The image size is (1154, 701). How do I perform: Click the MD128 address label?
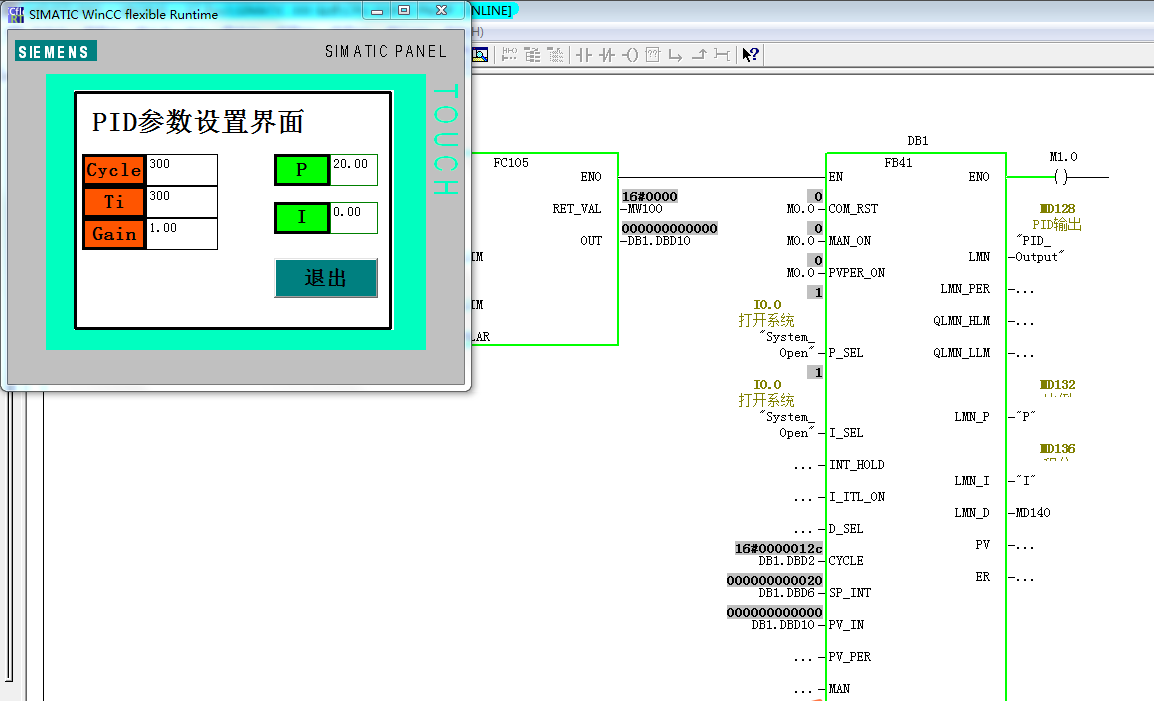pyautogui.click(x=1057, y=209)
